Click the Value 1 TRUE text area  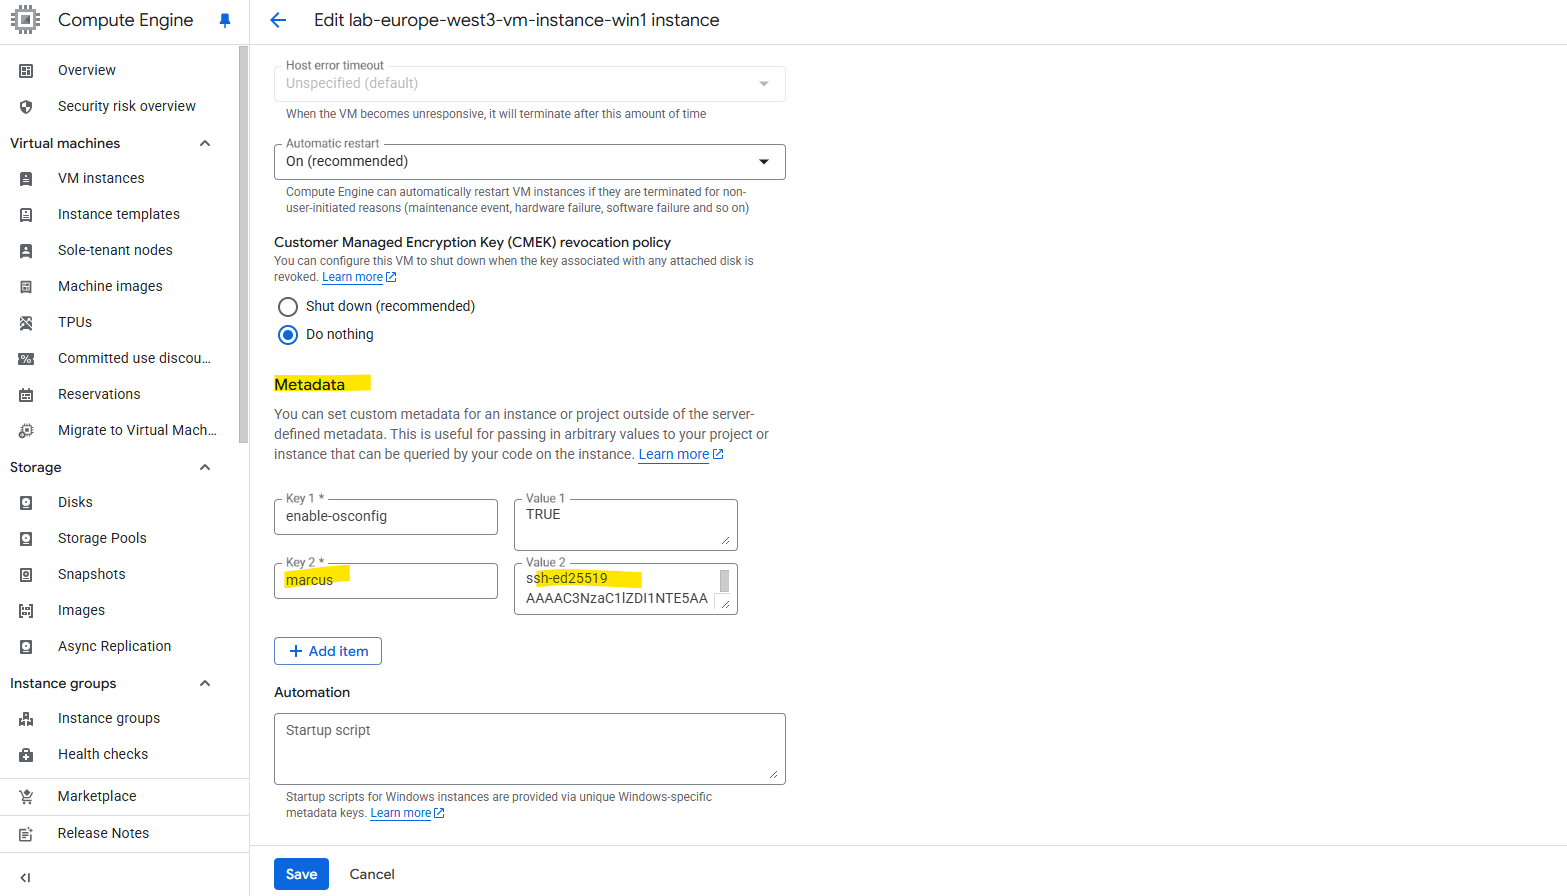tap(626, 525)
